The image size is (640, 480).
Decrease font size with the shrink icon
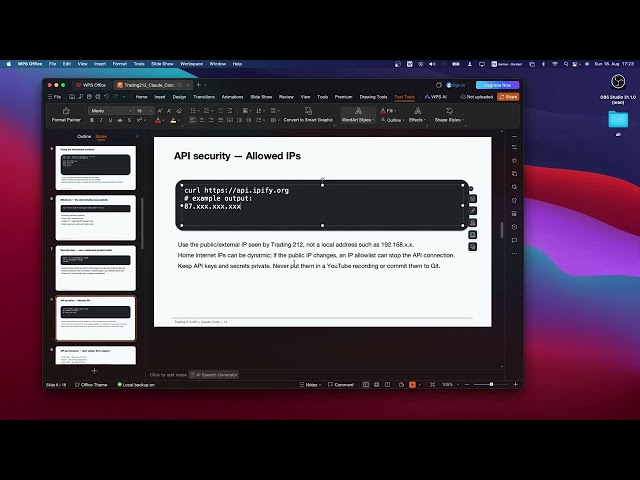tap(169, 111)
